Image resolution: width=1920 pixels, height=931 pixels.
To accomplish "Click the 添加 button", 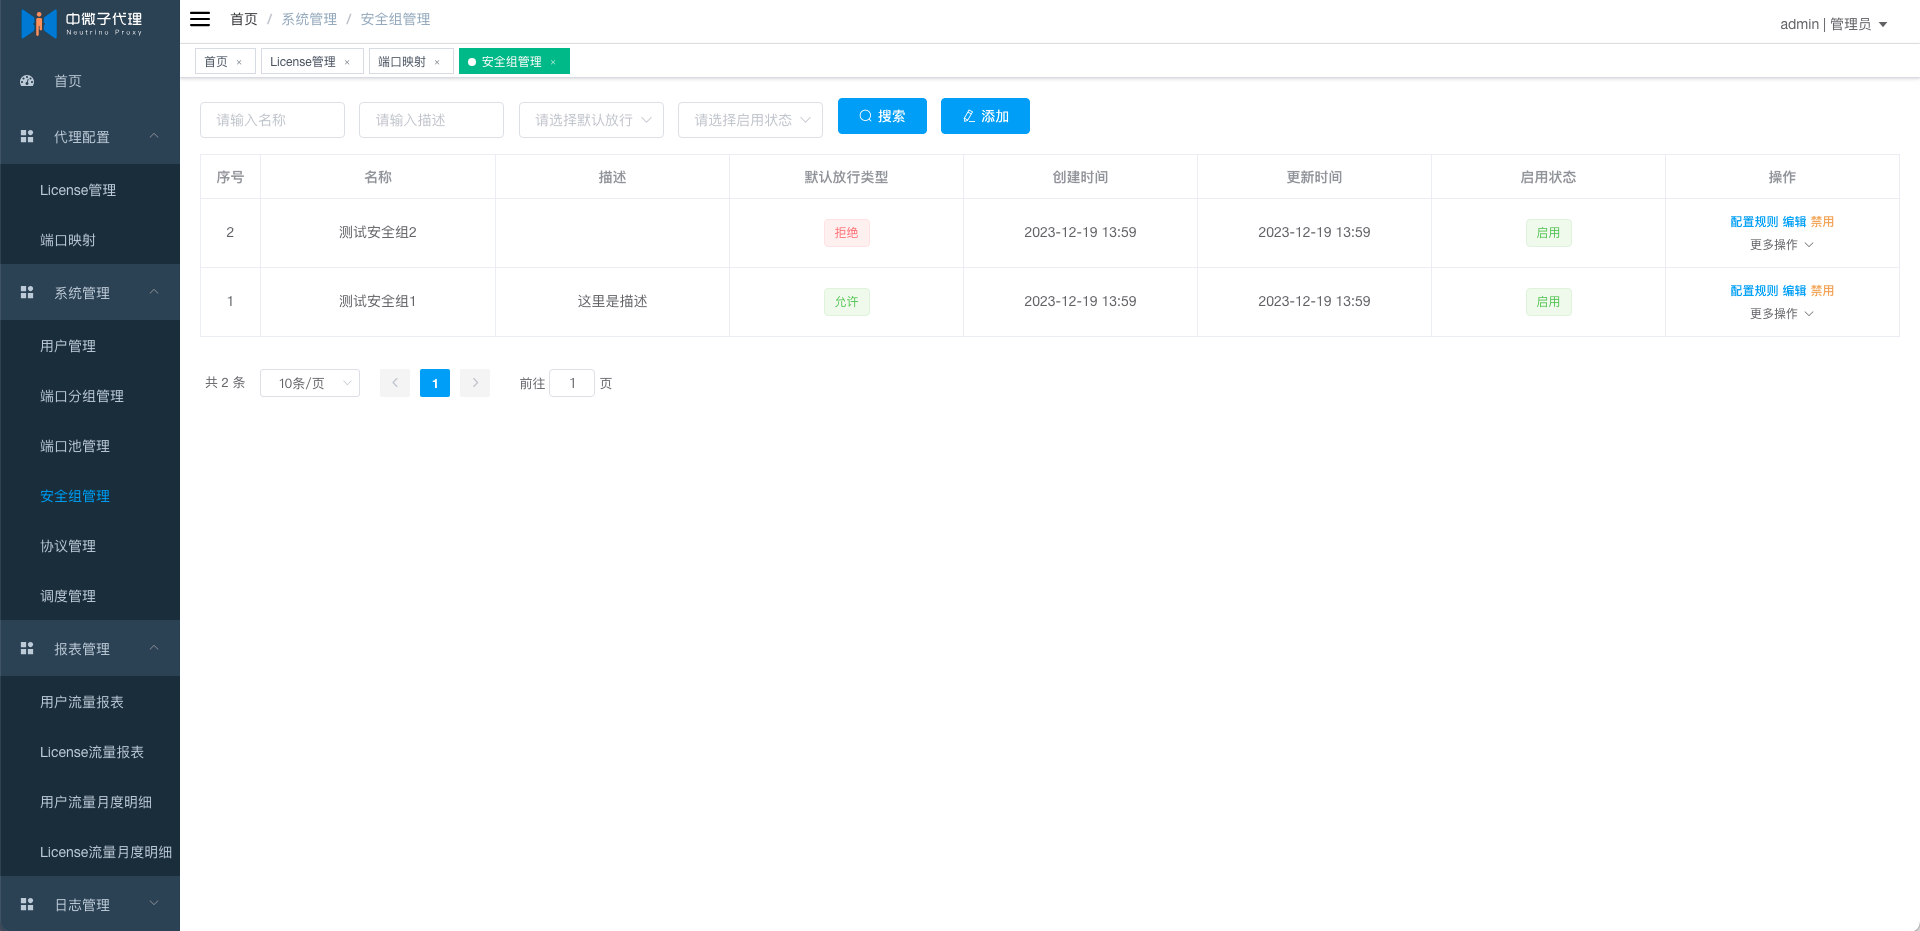I will click(985, 116).
